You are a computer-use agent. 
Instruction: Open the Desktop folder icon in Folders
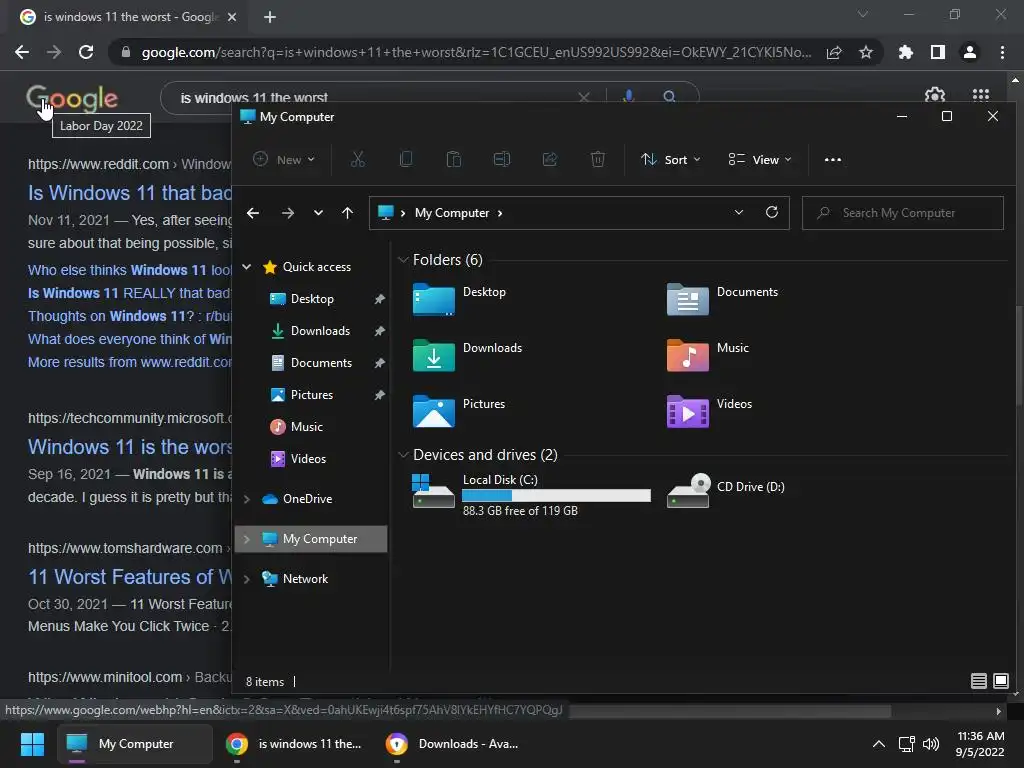tap(434, 300)
